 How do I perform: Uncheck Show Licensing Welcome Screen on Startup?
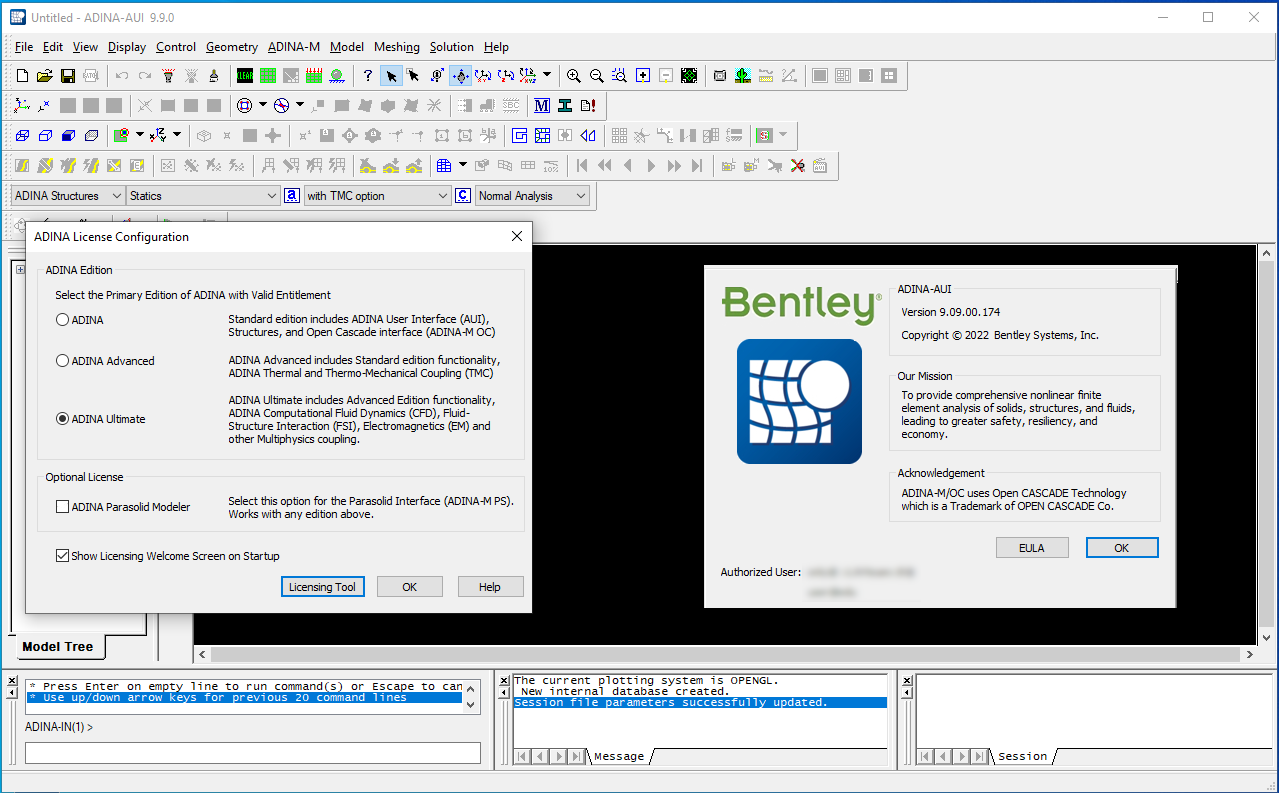tap(63, 556)
